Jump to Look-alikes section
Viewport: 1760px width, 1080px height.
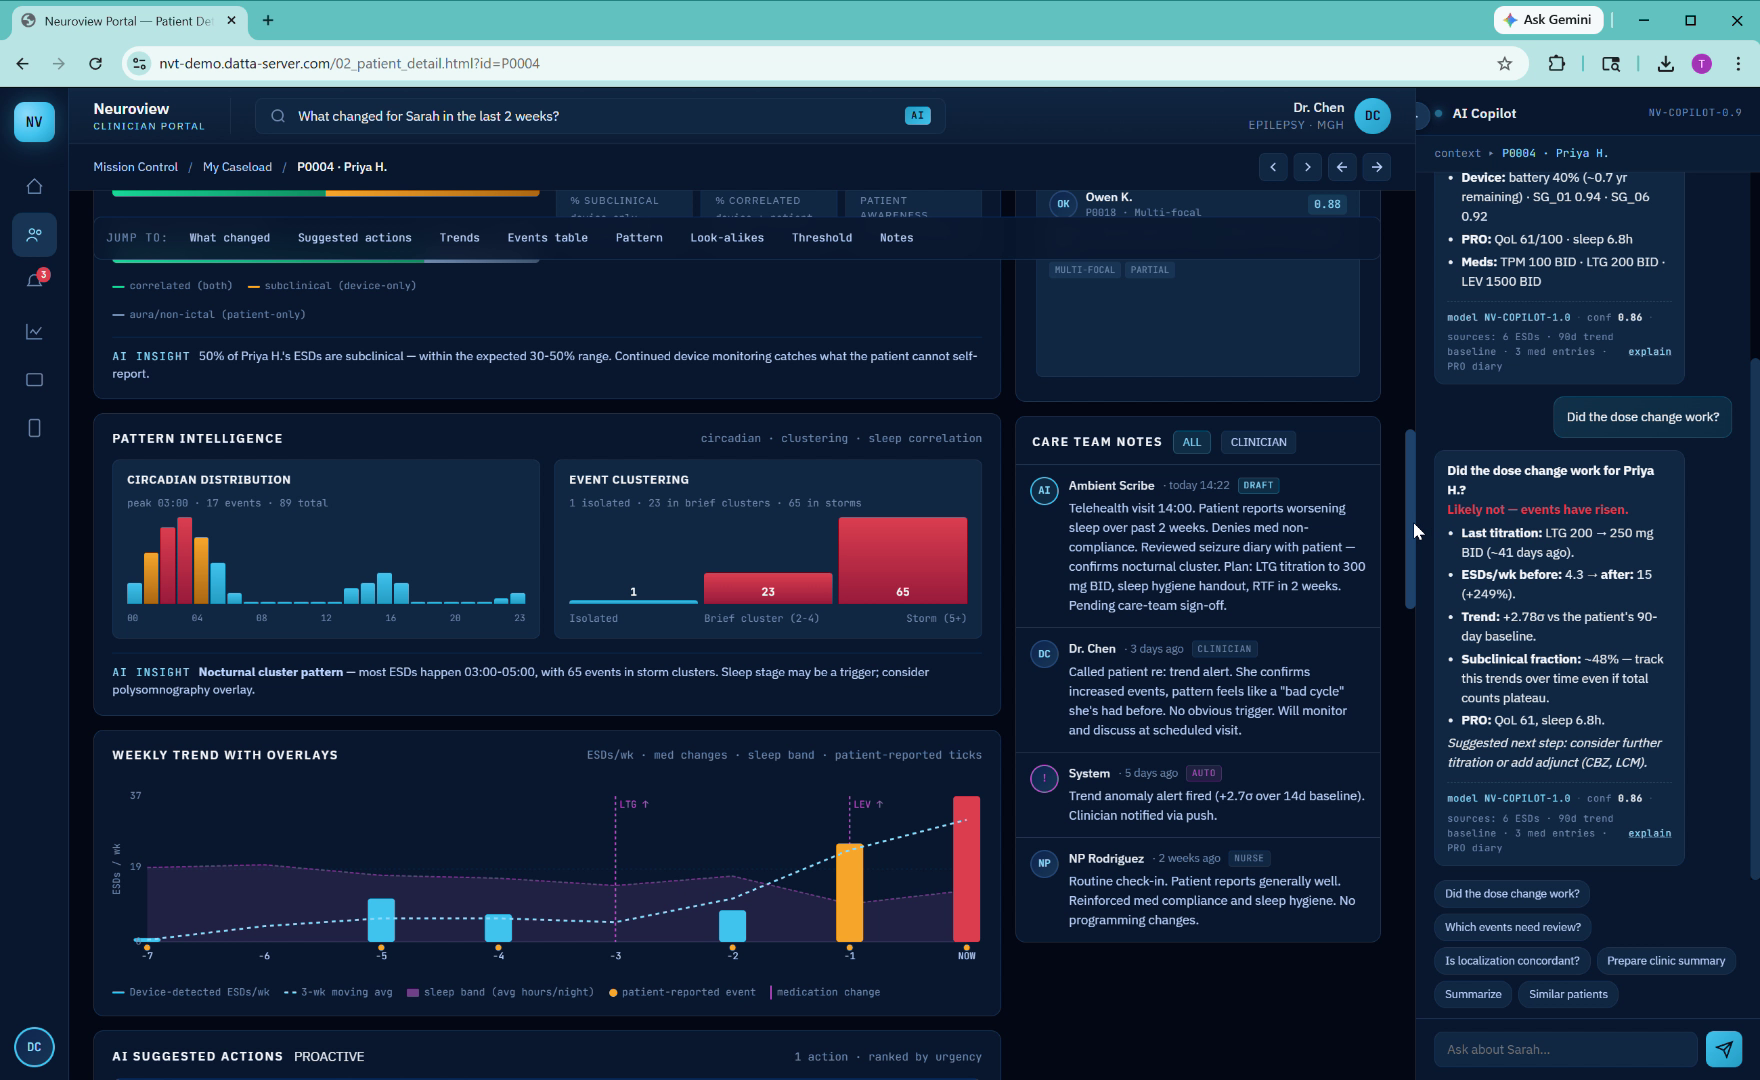point(727,238)
